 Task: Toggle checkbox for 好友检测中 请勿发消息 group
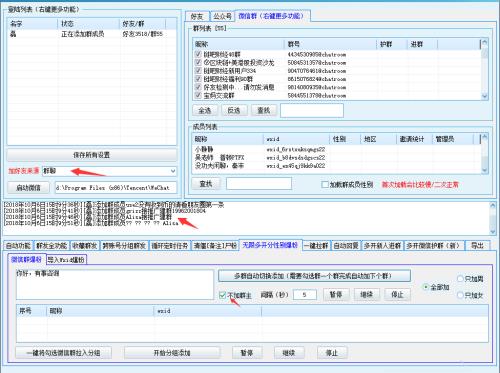pyautogui.click(x=198, y=87)
